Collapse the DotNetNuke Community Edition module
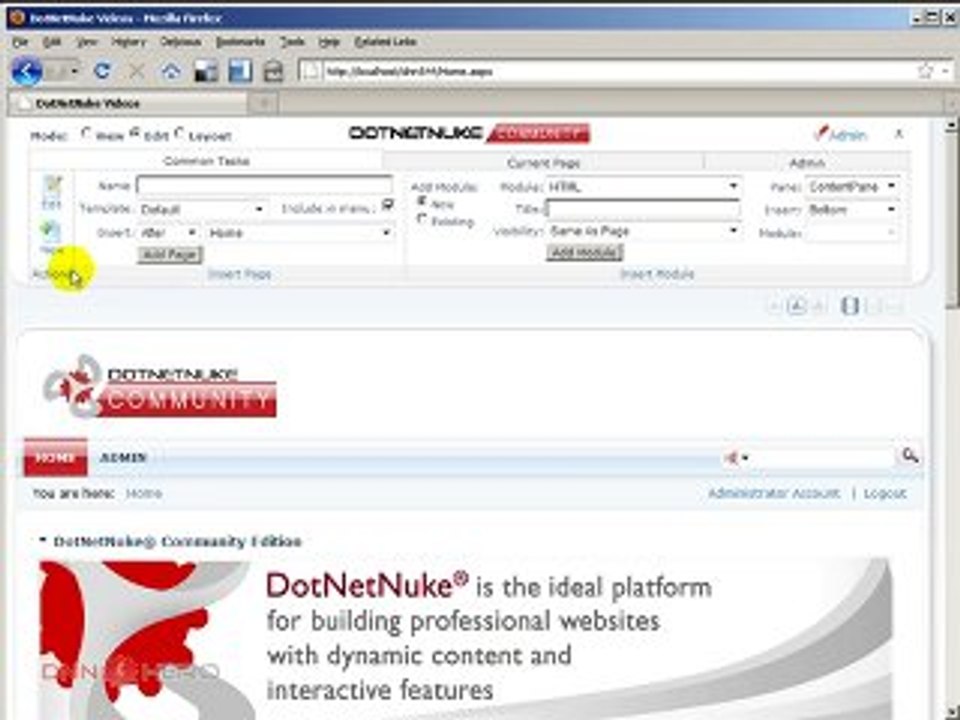960x720 pixels. pyautogui.click(x=42, y=540)
